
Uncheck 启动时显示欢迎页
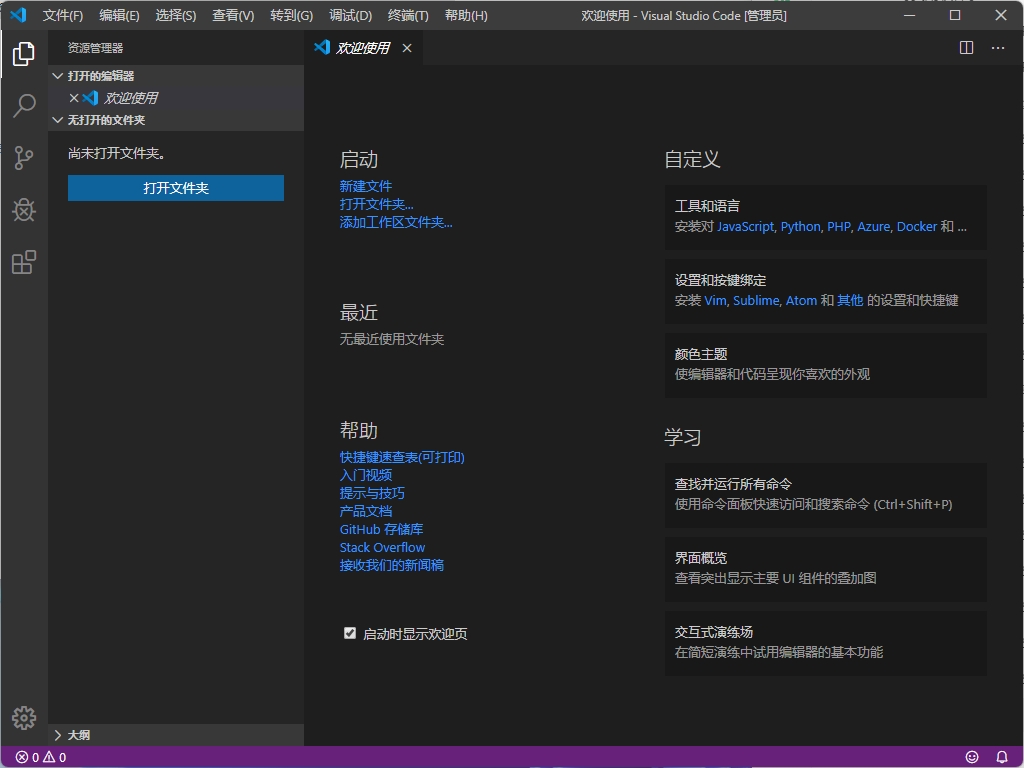point(350,633)
